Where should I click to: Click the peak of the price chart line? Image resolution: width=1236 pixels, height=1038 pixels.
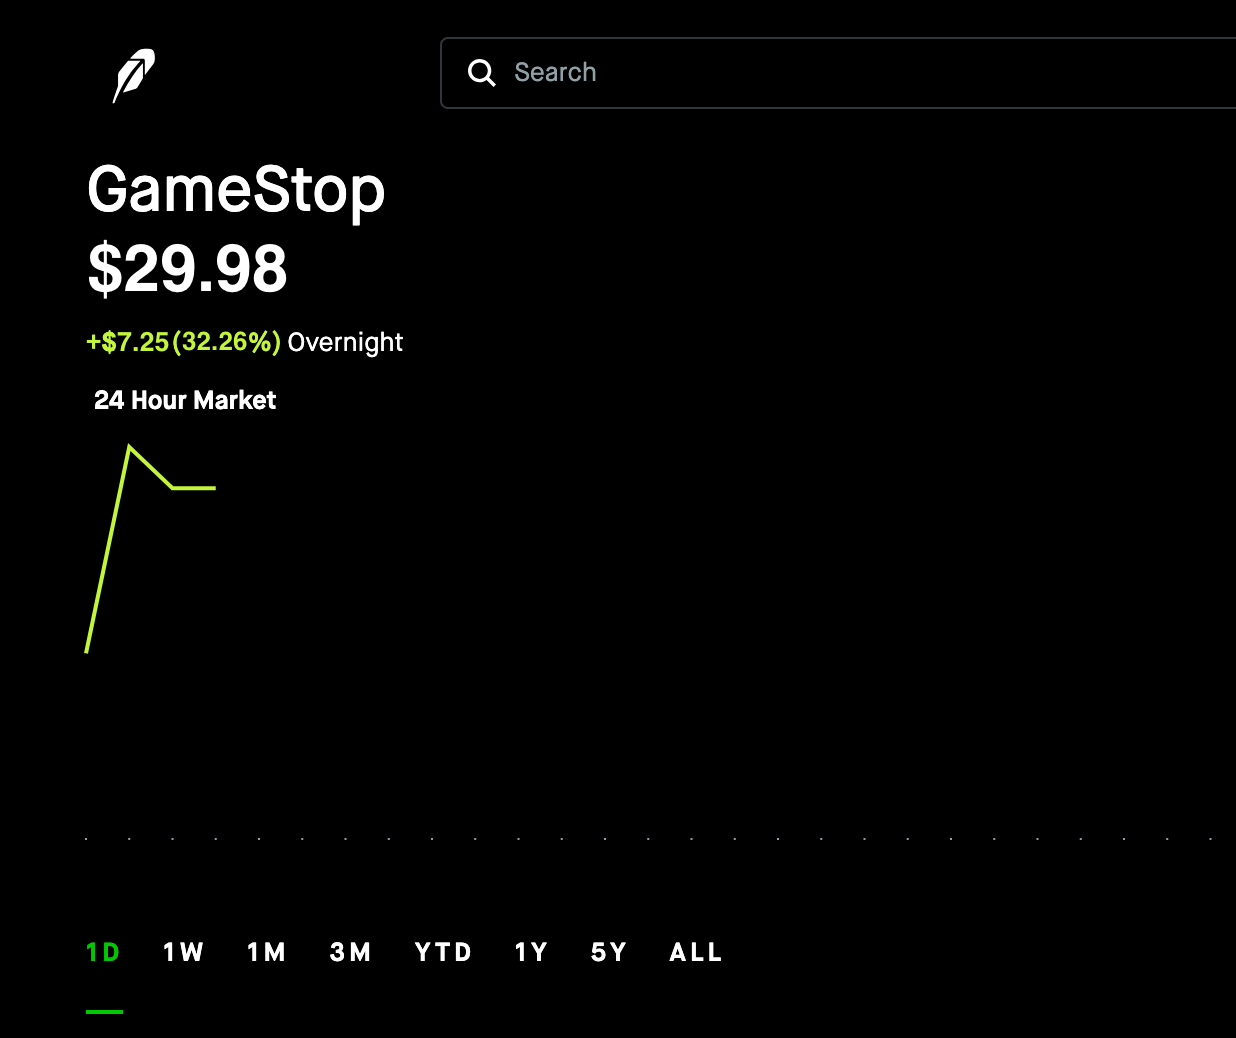pyautogui.click(x=130, y=447)
